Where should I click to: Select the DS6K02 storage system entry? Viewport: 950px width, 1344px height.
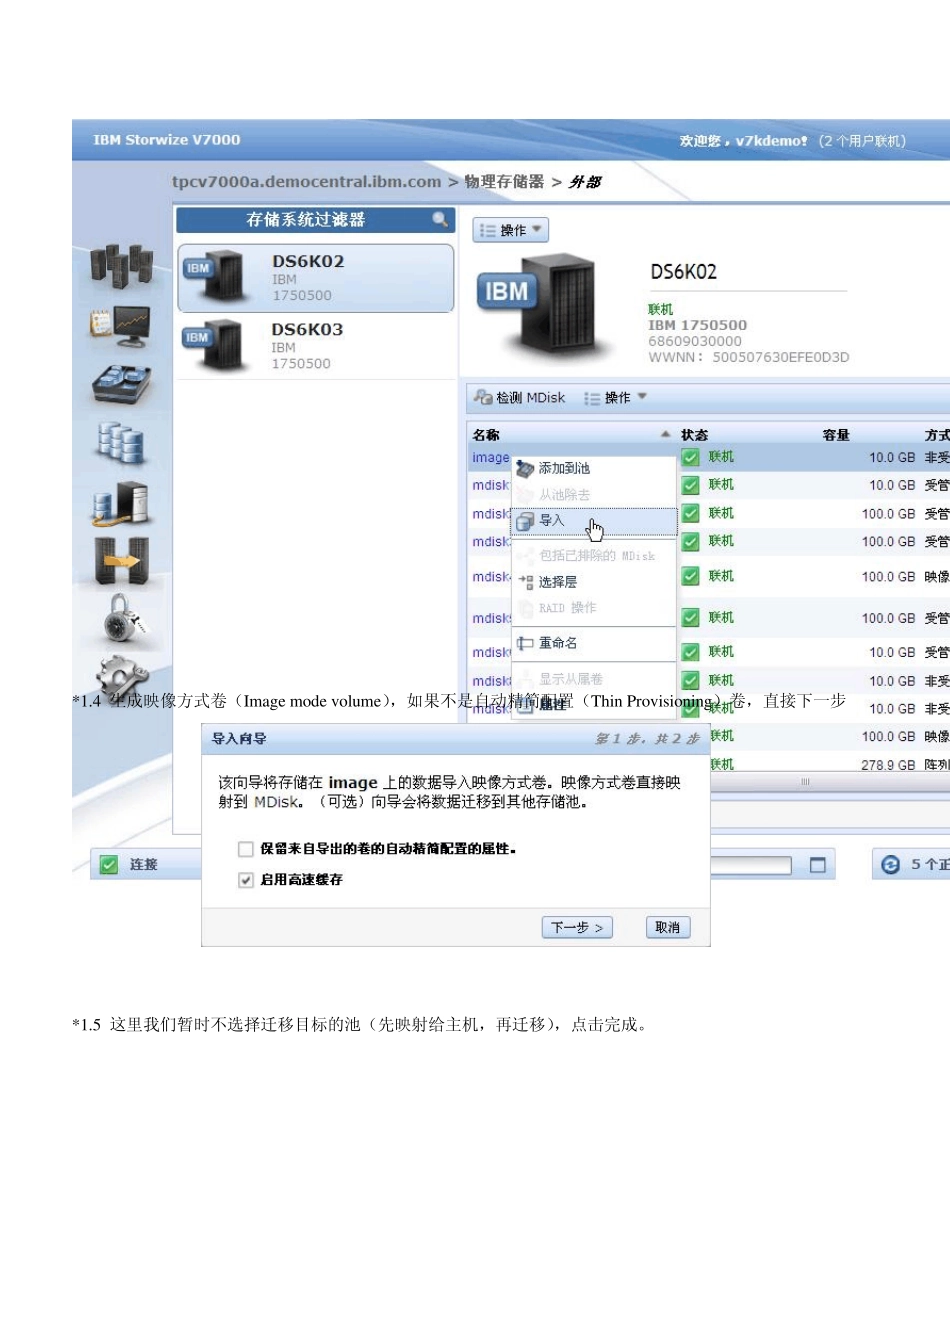point(316,278)
